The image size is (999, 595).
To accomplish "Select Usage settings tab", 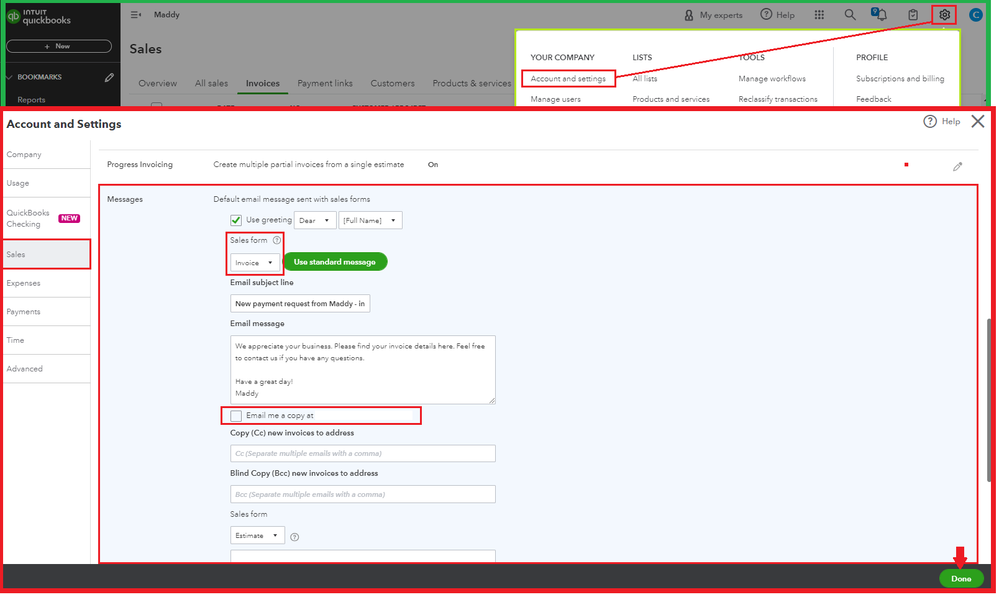I will pyautogui.click(x=46, y=183).
